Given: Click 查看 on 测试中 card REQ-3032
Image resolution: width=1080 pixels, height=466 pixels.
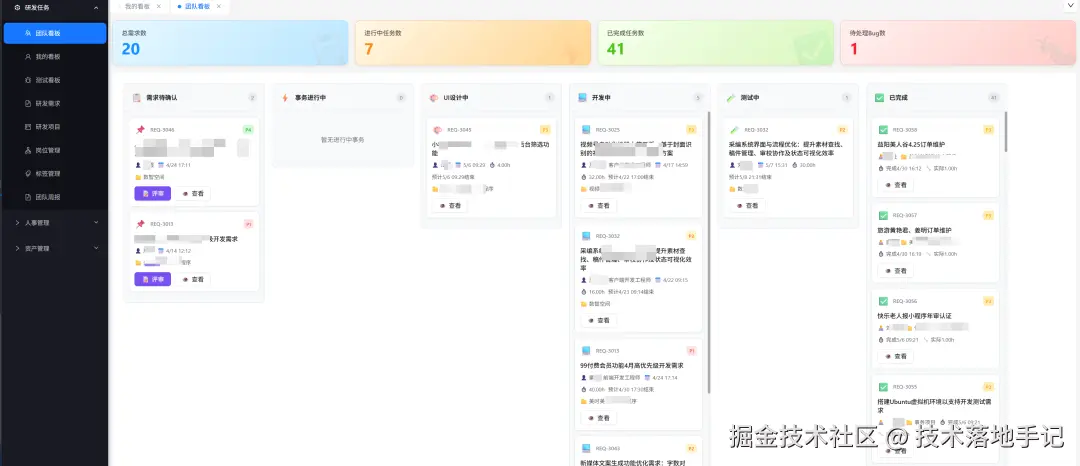Looking at the screenshot, I should 747,205.
